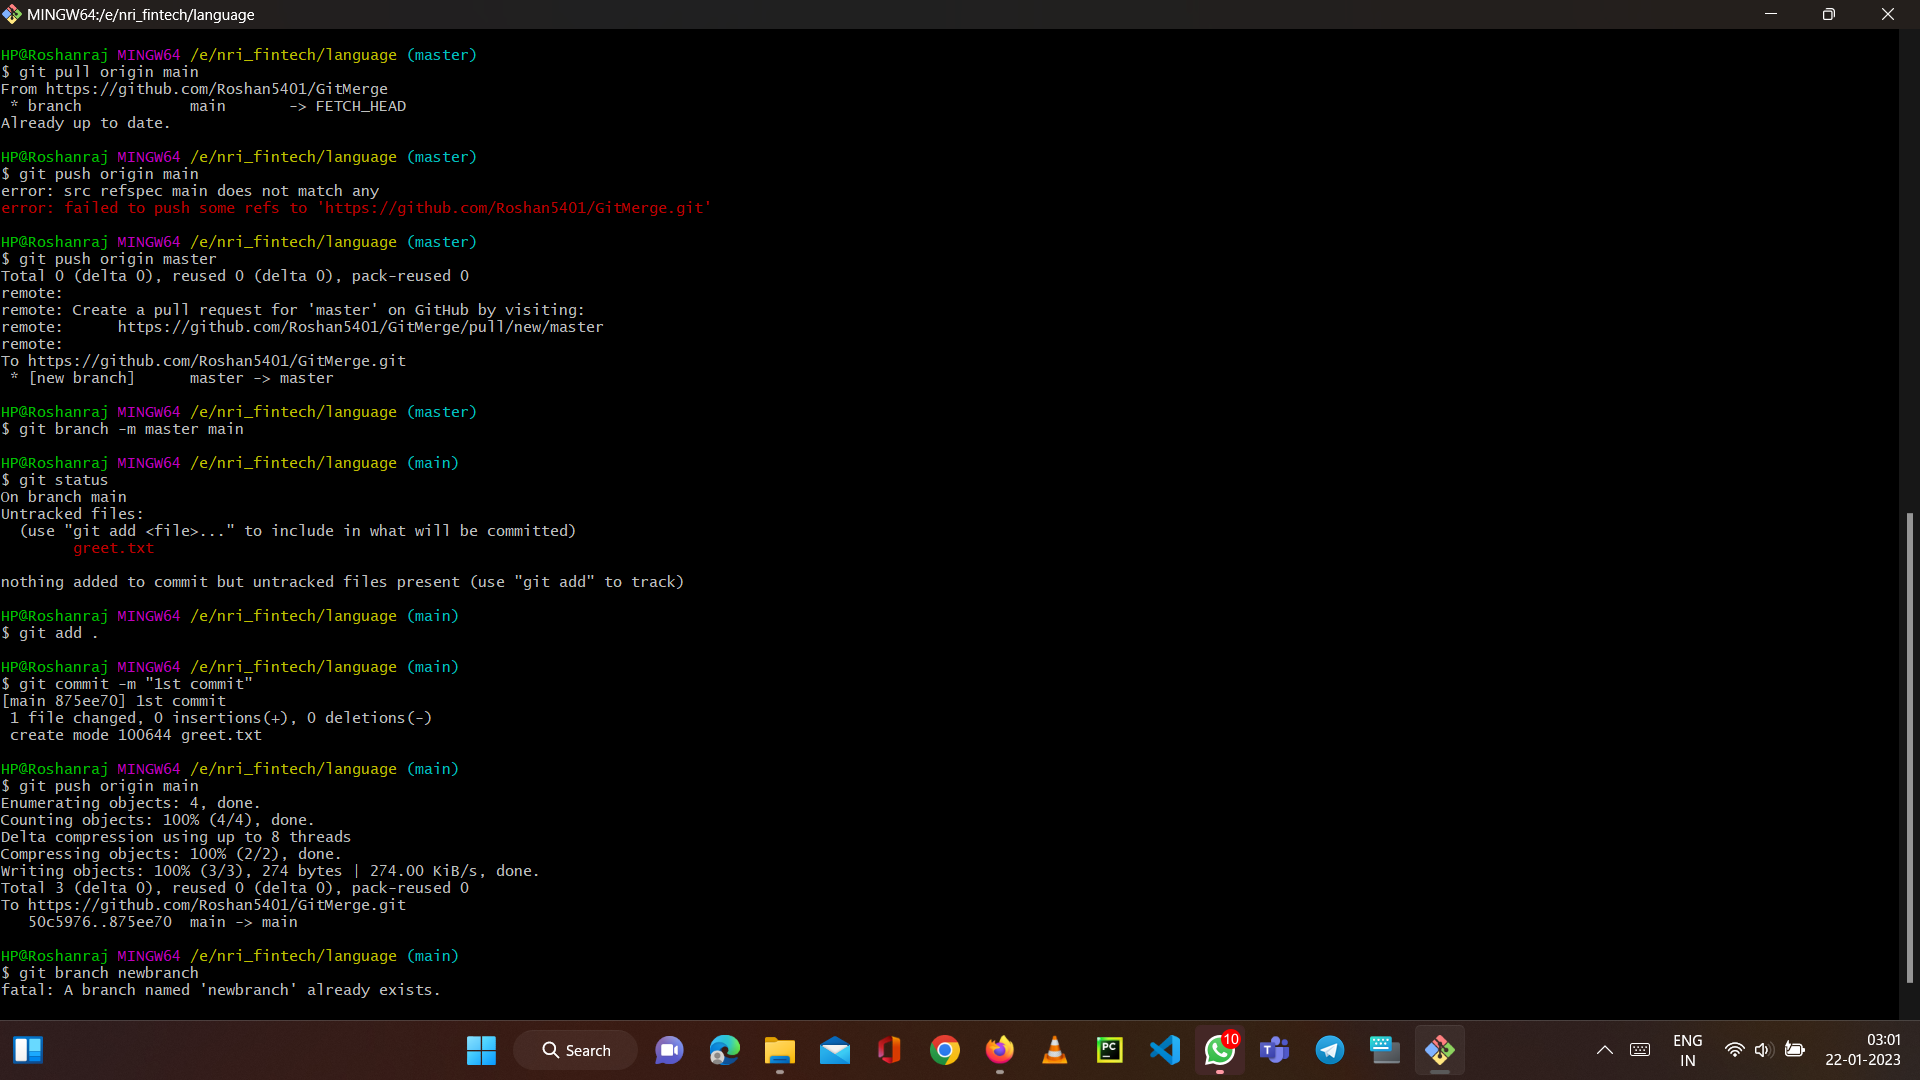Switch to Git Bash taskbar icon
The width and height of the screenshot is (1920, 1080).
[1439, 1050]
